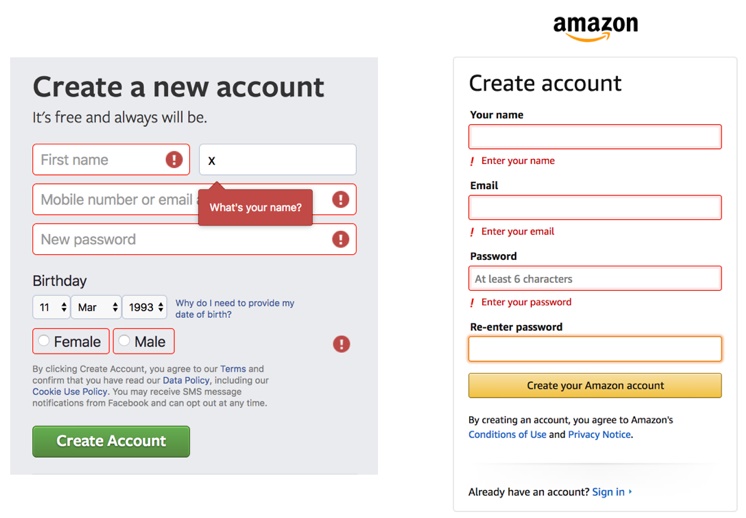This screenshot has width=746, height=518.
Task: Click the Re-enter password field
Action: pos(595,349)
